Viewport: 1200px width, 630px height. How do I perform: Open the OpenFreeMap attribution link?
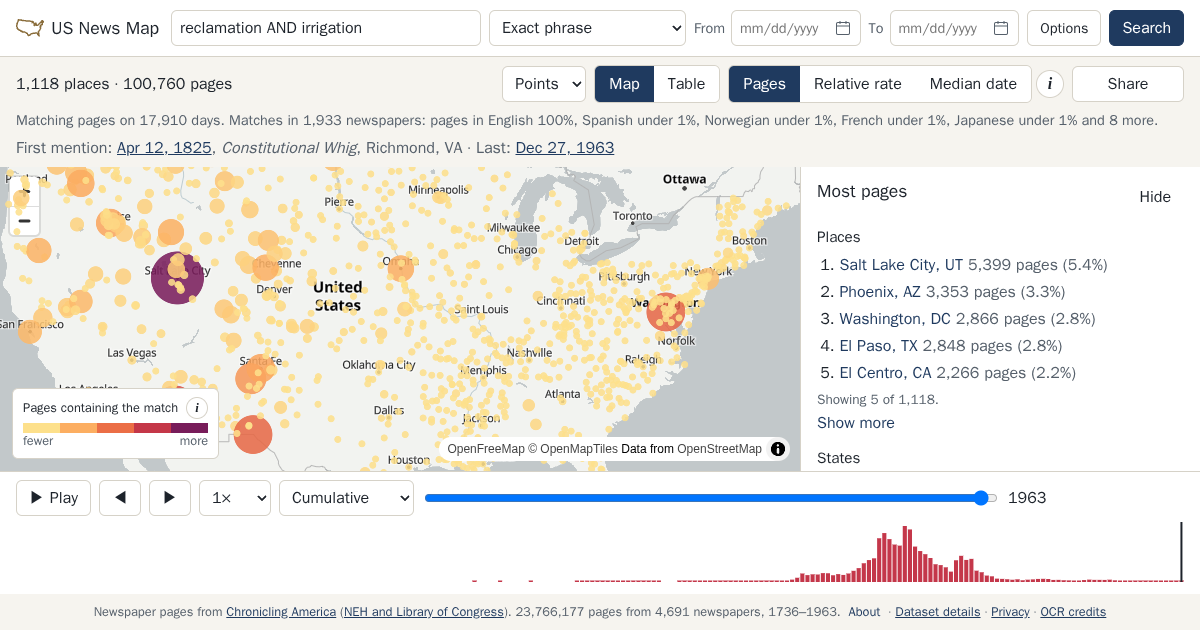pyautogui.click(x=486, y=449)
